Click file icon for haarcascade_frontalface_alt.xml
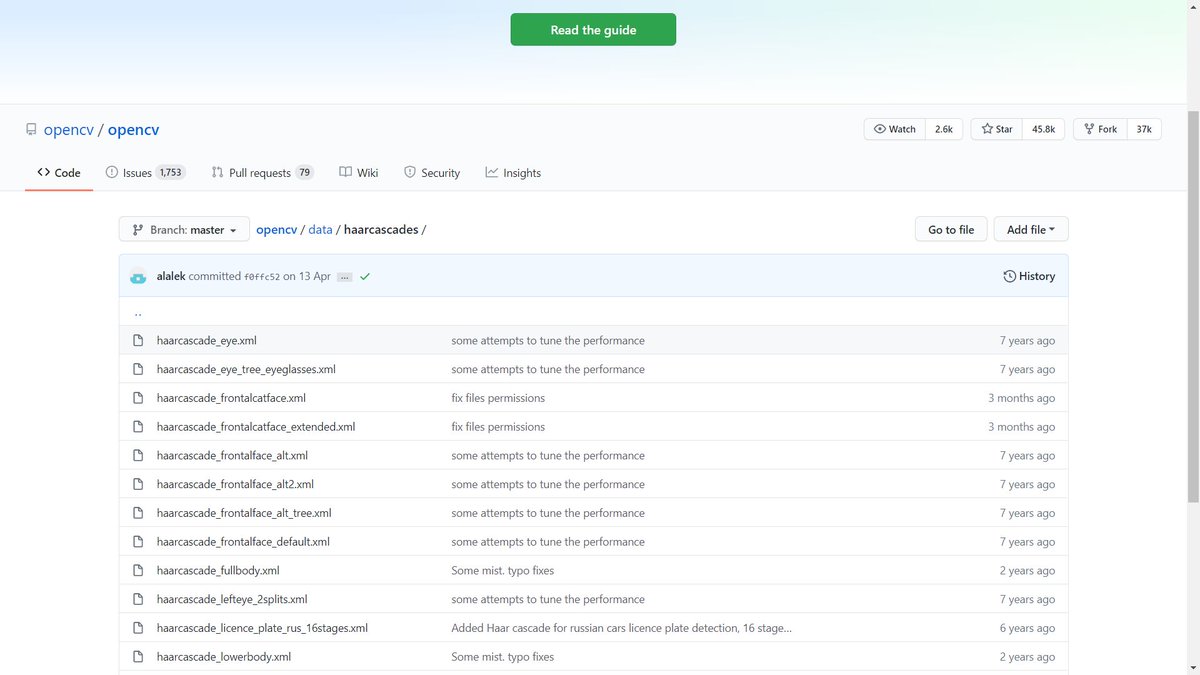This screenshot has width=1200, height=675. pos(138,456)
